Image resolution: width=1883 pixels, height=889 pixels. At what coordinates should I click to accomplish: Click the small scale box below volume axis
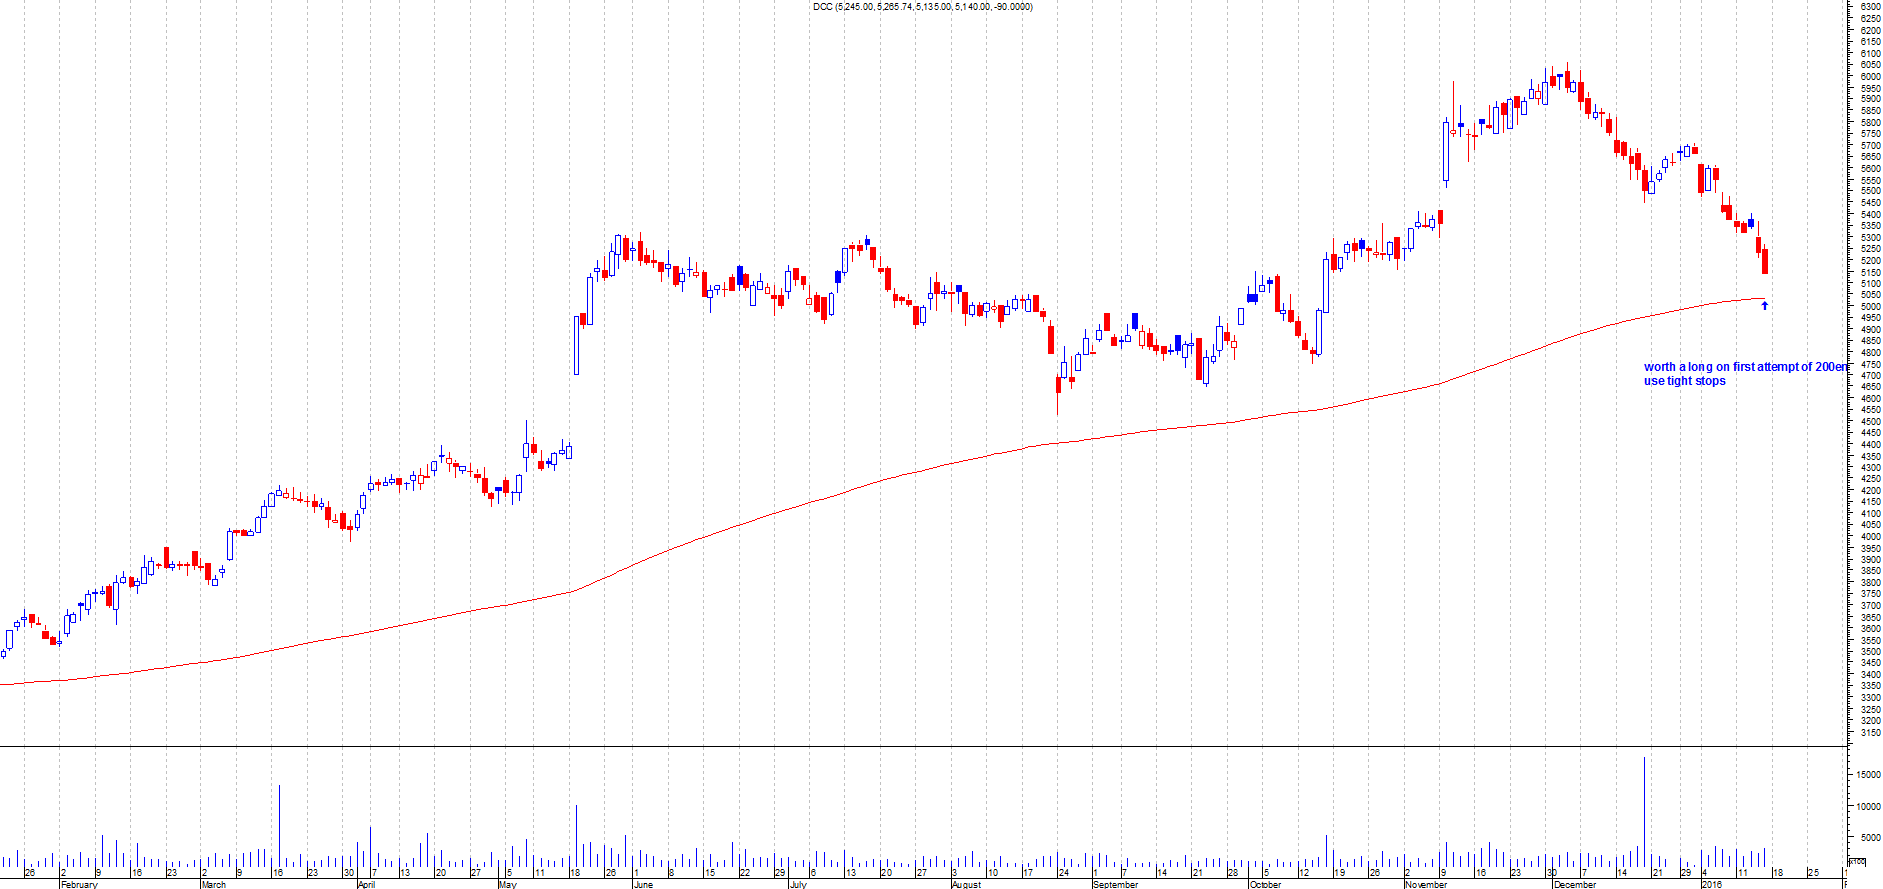point(1857,862)
